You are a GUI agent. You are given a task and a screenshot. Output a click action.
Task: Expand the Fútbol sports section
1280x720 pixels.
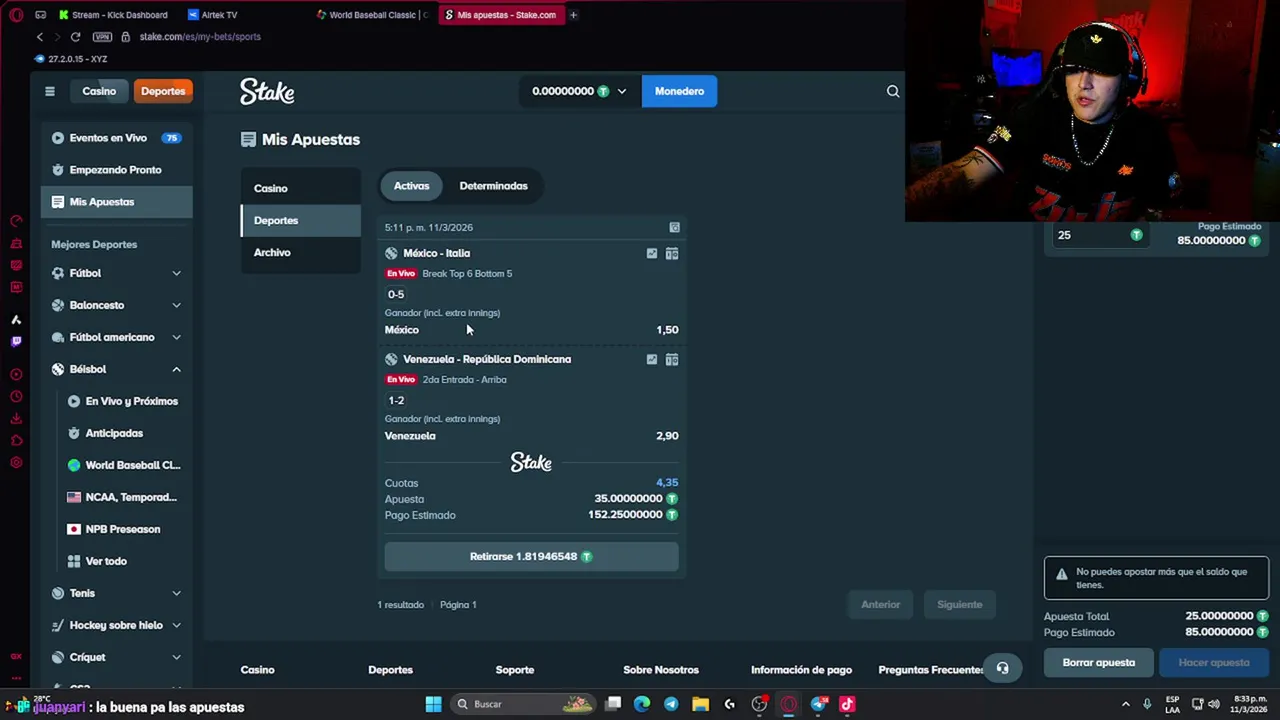[x=176, y=273]
